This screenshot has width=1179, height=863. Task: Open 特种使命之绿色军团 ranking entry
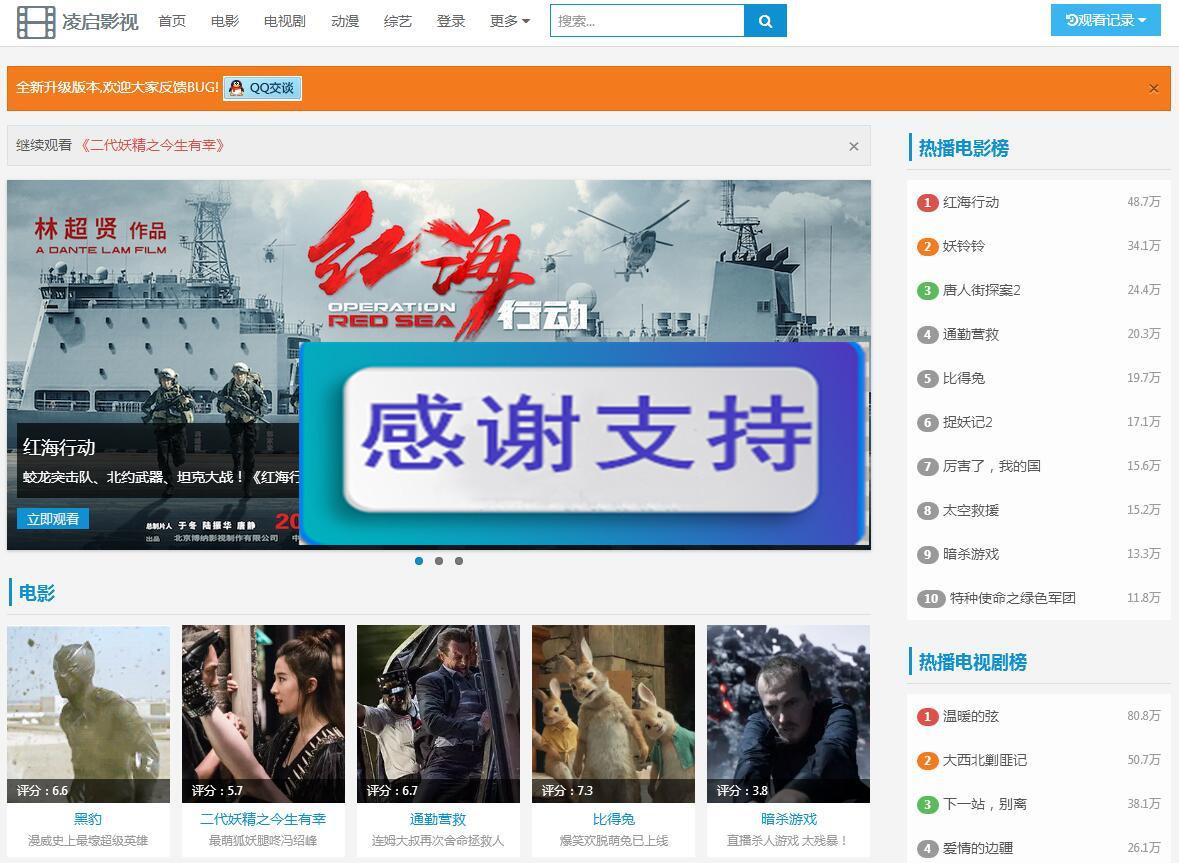pos(1012,598)
